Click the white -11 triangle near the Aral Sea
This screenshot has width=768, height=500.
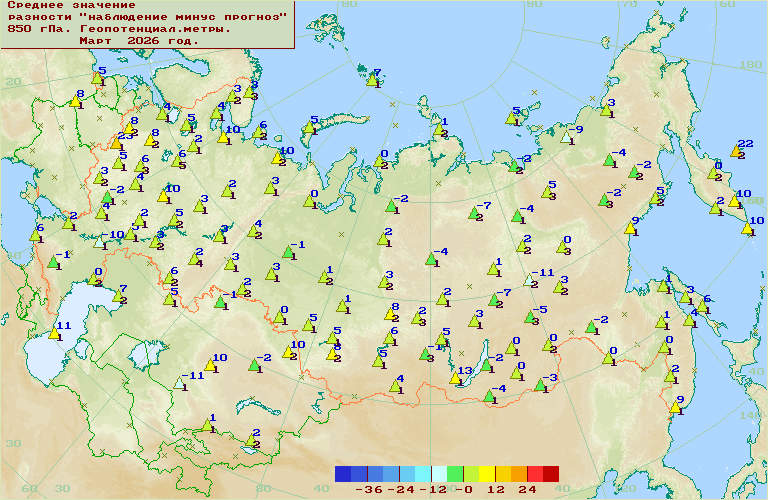[x=180, y=382]
